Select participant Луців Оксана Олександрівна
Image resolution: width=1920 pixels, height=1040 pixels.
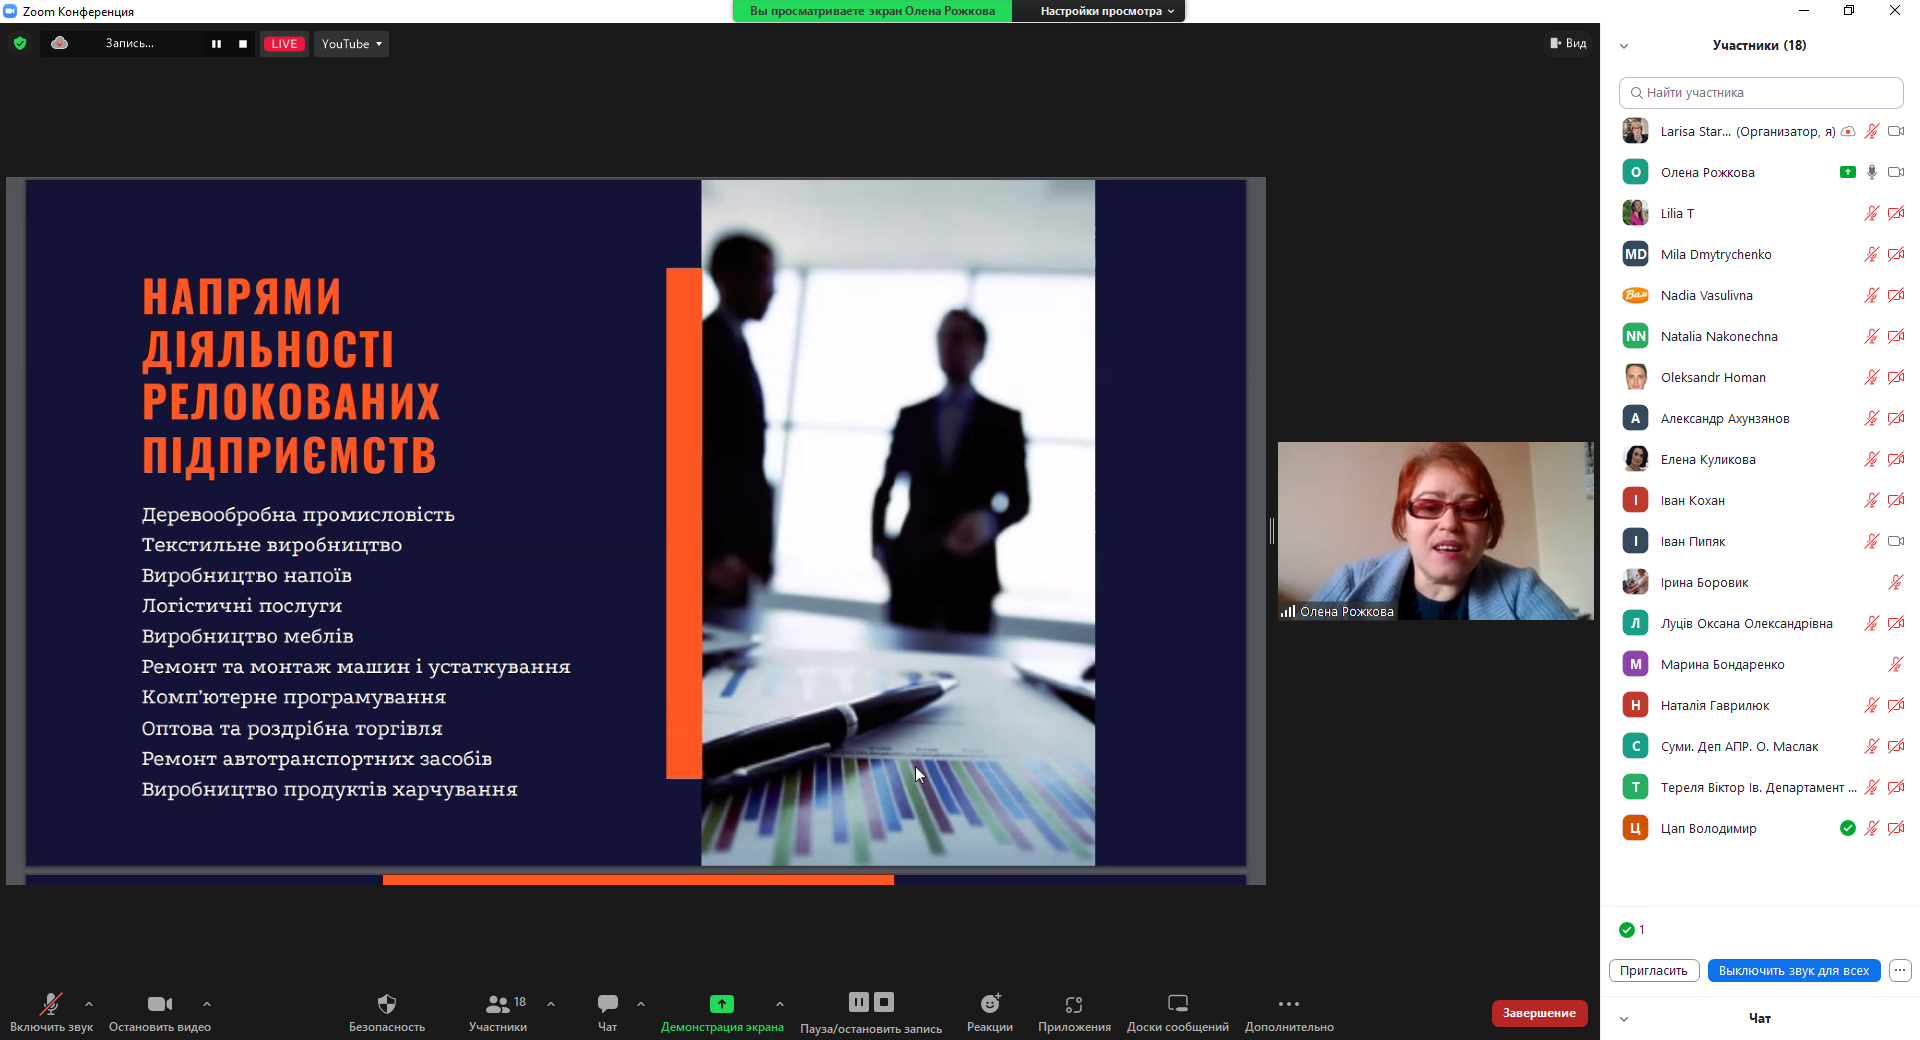tap(1760, 623)
